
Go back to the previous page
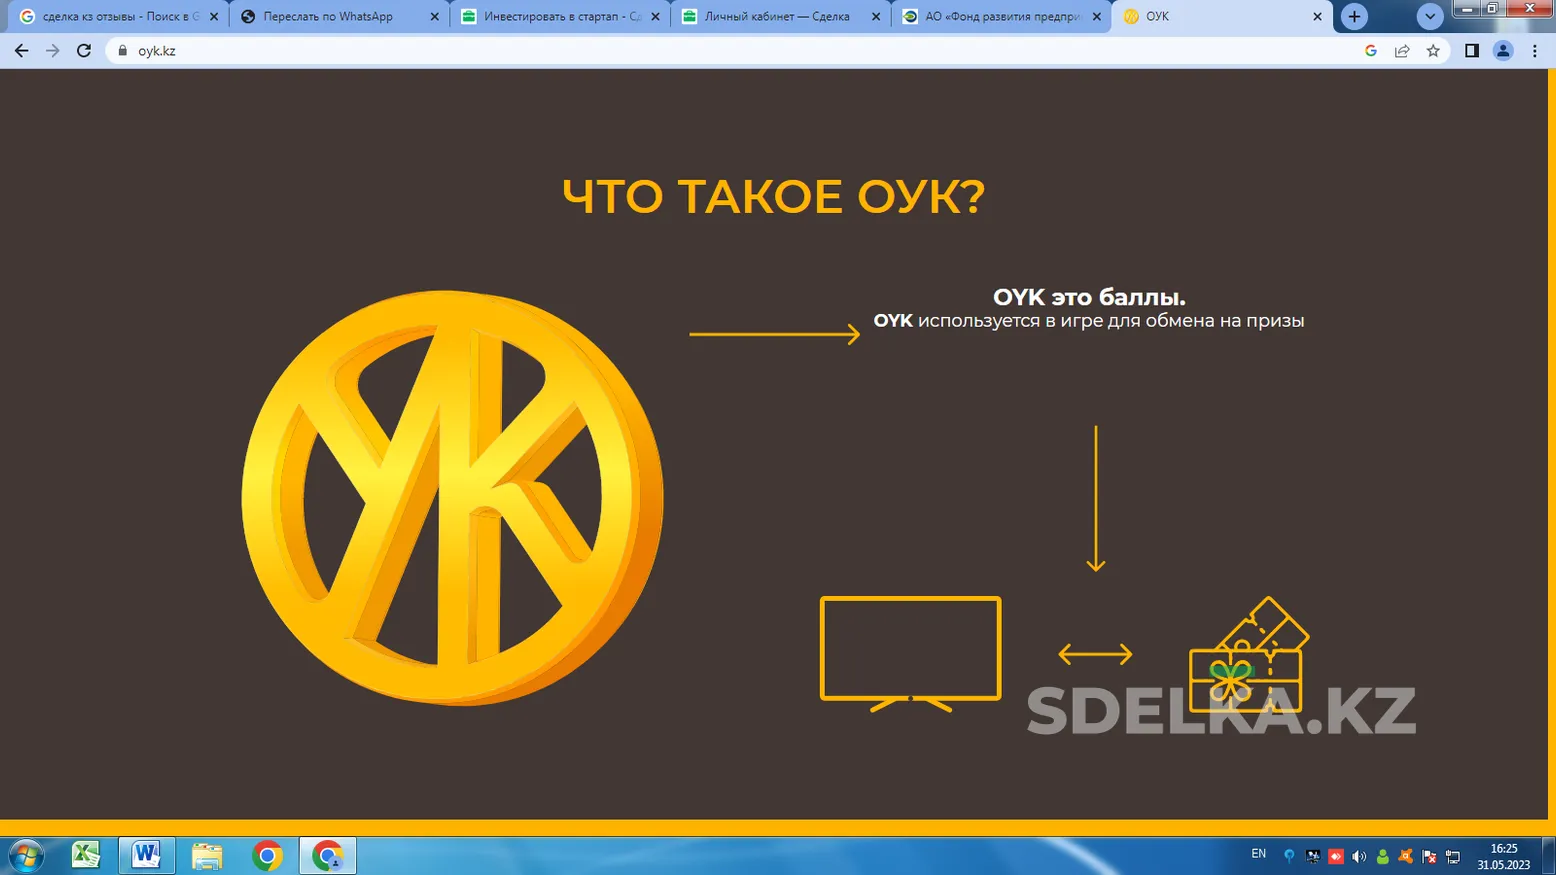(22, 51)
